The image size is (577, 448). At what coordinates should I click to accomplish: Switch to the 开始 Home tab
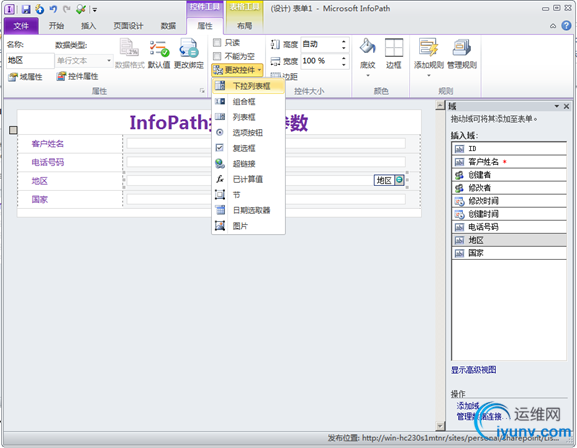click(56, 25)
